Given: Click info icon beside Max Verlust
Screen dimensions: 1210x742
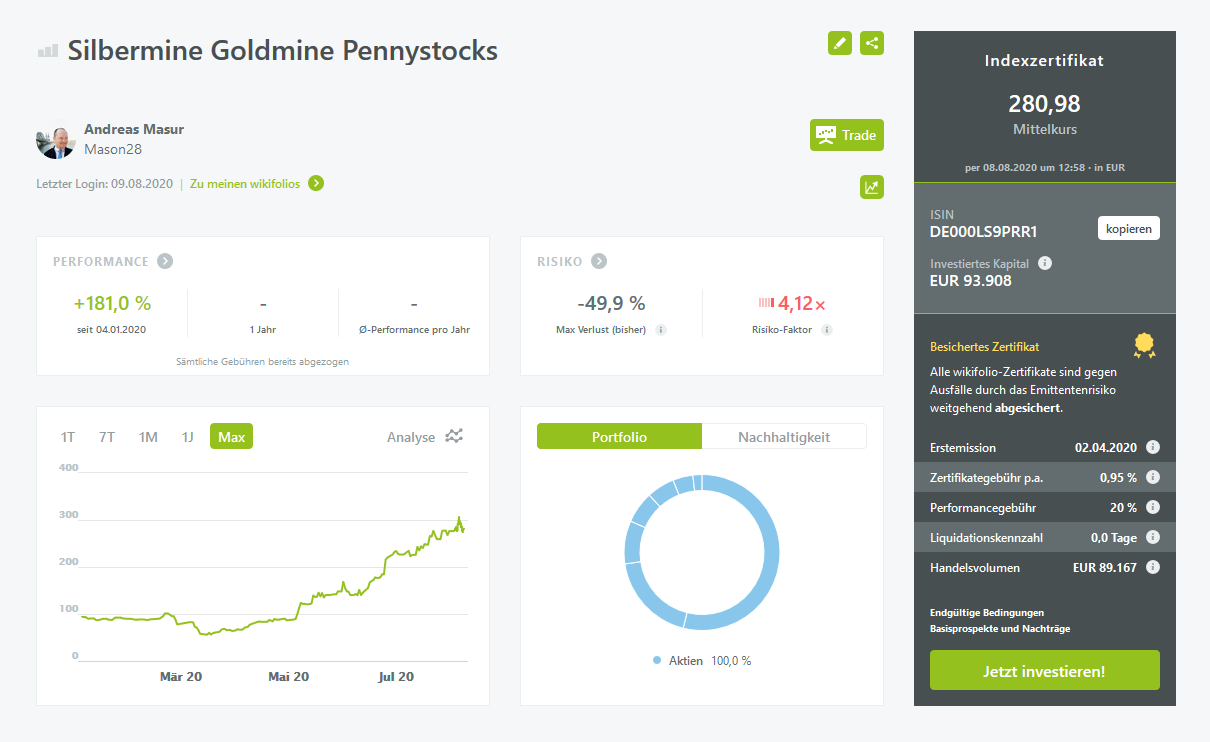Looking at the screenshot, I should click(x=661, y=330).
